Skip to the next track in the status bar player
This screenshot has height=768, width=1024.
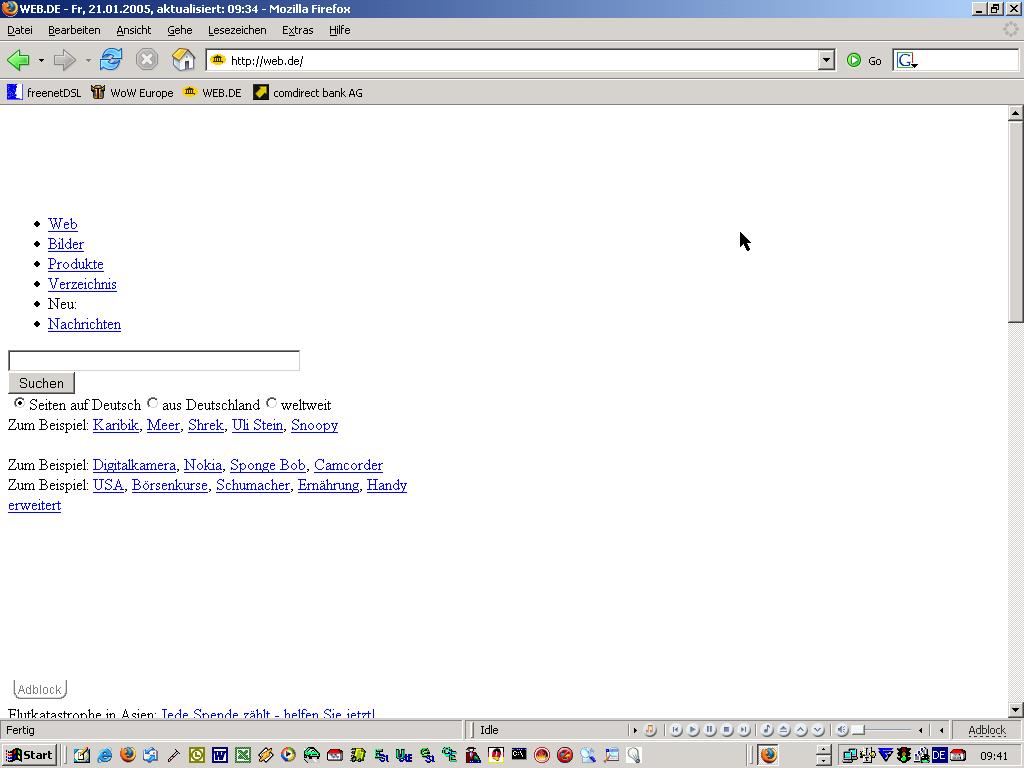point(744,730)
